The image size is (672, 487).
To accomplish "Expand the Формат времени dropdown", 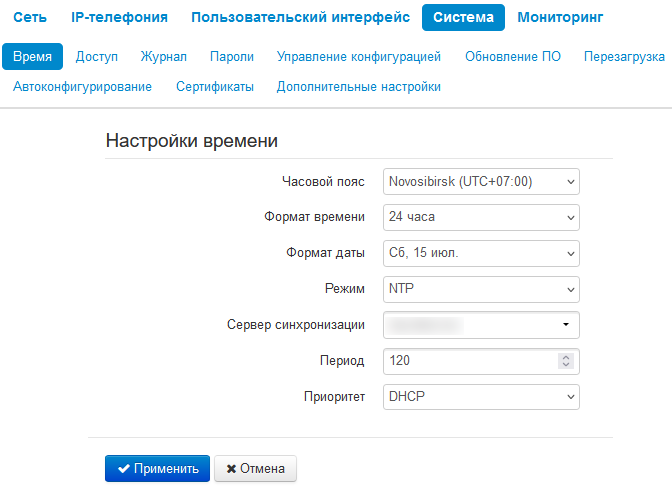I will pos(481,217).
